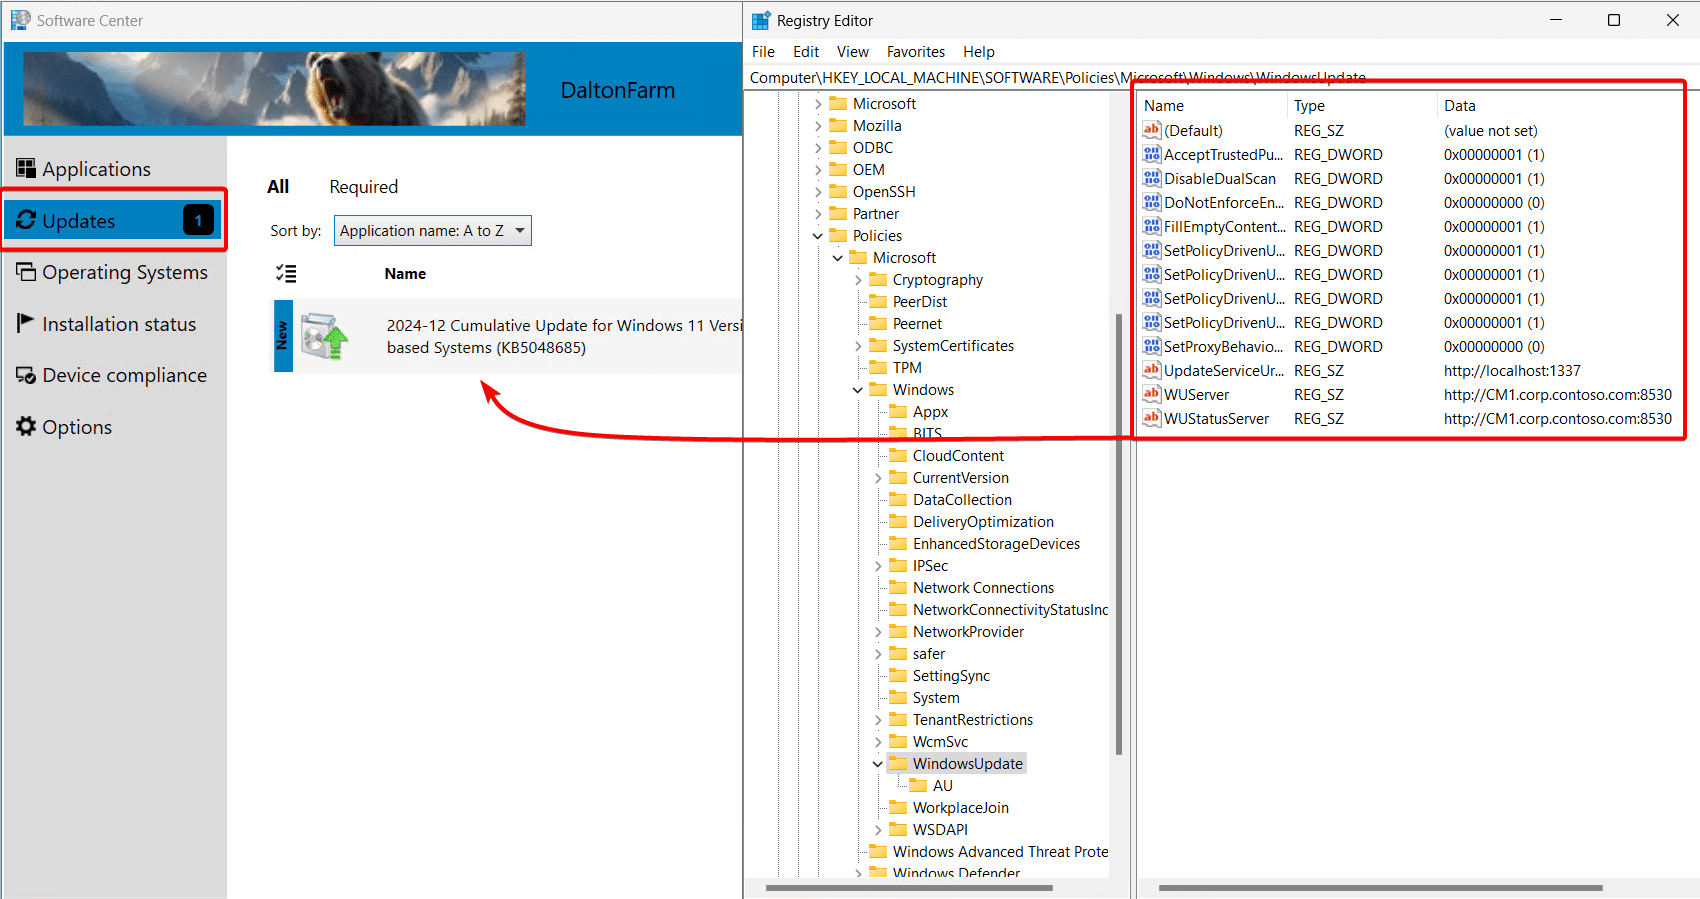1700x899 pixels.
Task: Open the Sort by dropdown
Action: click(433, 230)
